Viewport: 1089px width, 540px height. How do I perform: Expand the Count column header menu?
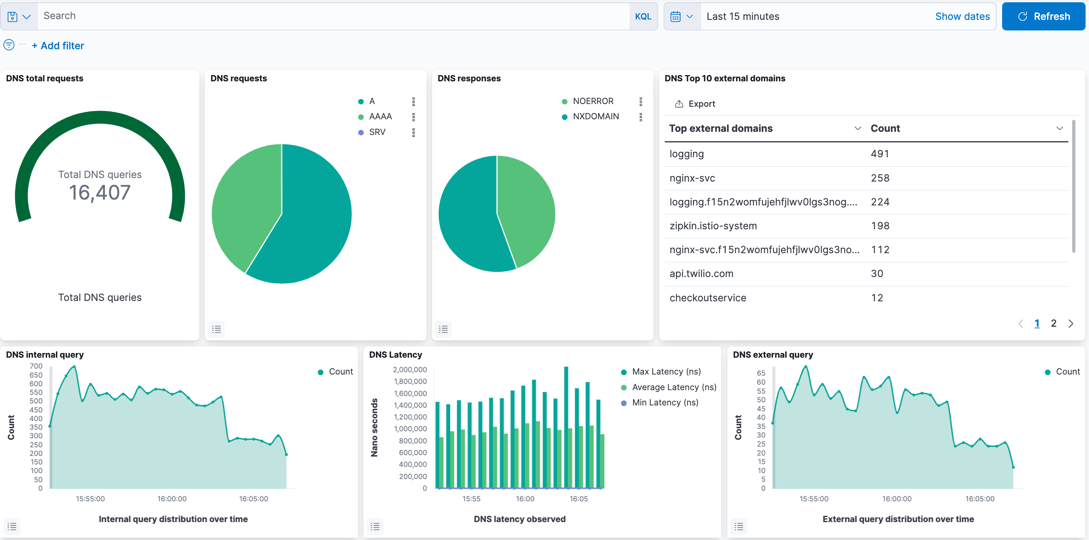tap(1059, 129)
